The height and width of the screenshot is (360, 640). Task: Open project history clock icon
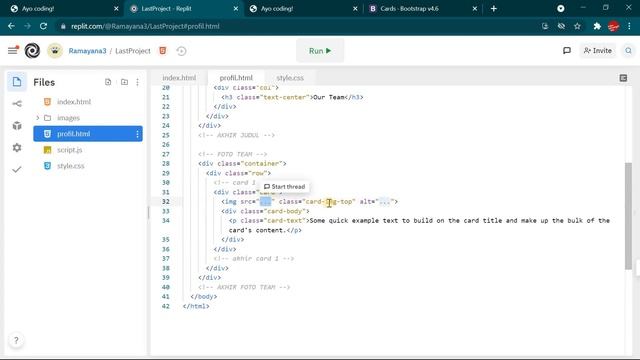[x=182, y=51]
